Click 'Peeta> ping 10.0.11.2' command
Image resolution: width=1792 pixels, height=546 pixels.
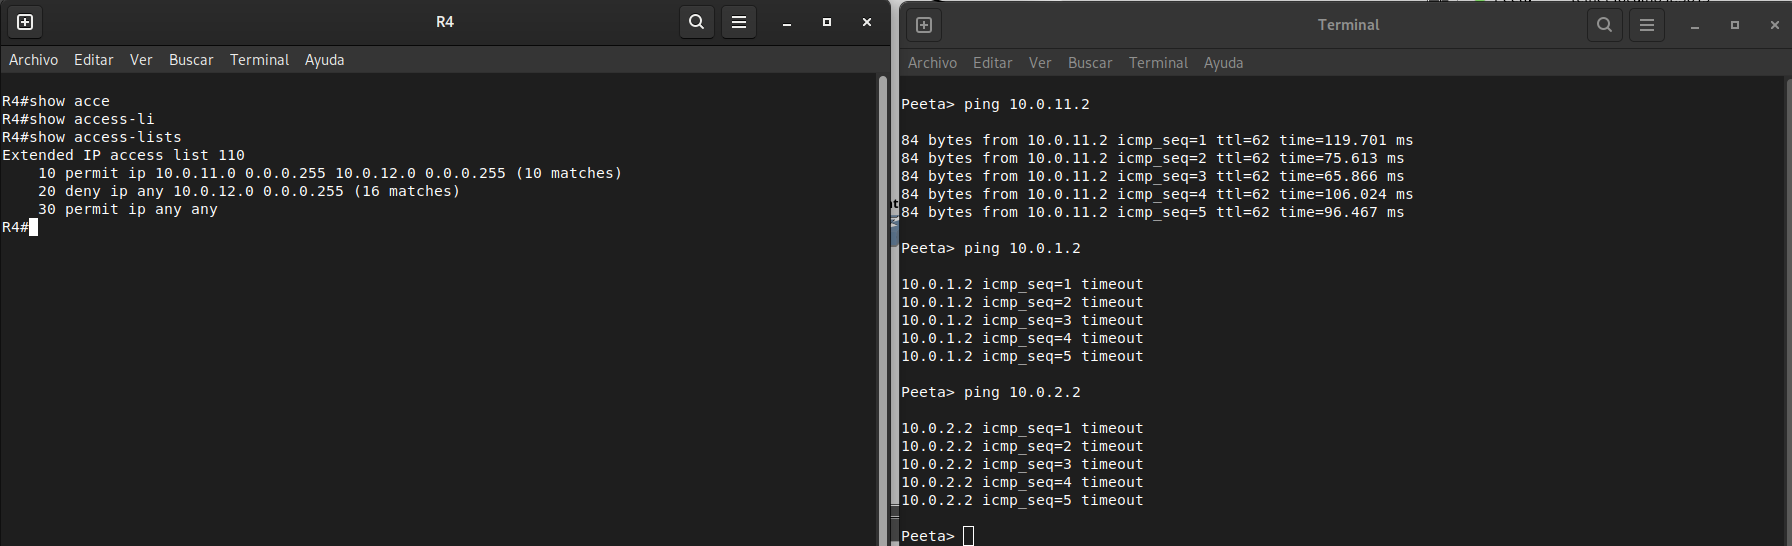[995, 104]
